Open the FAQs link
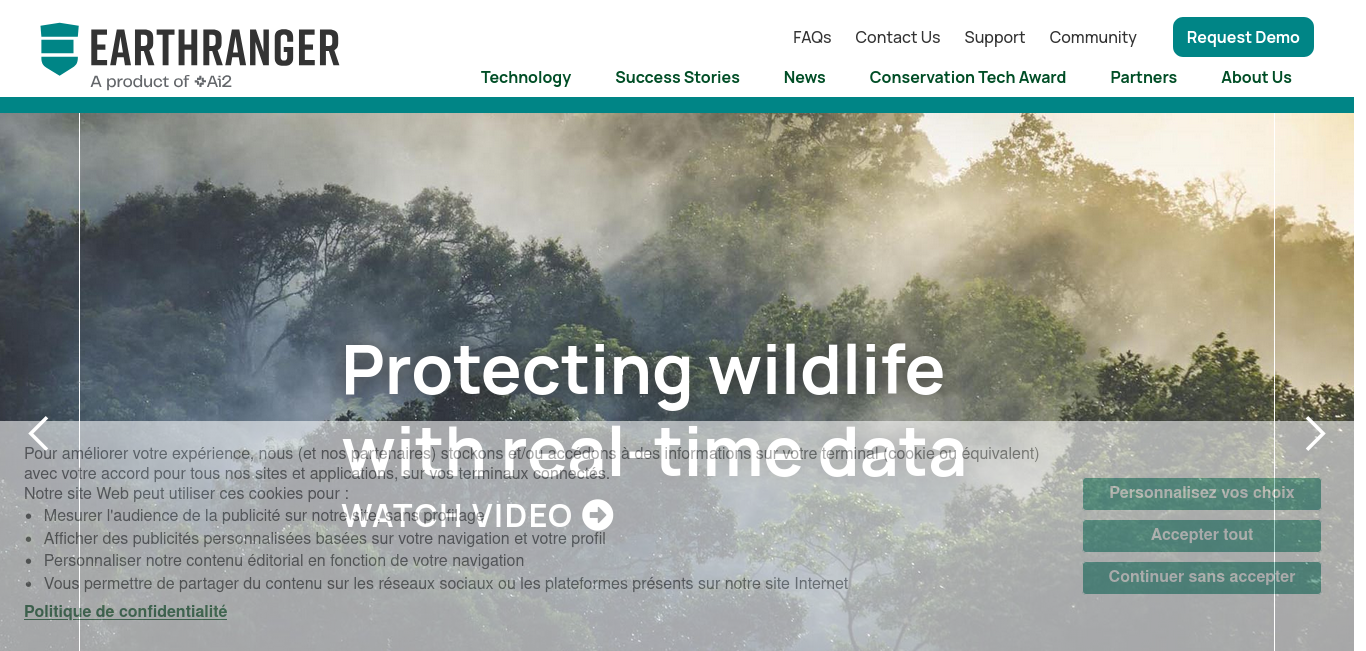 click(812, 37)
